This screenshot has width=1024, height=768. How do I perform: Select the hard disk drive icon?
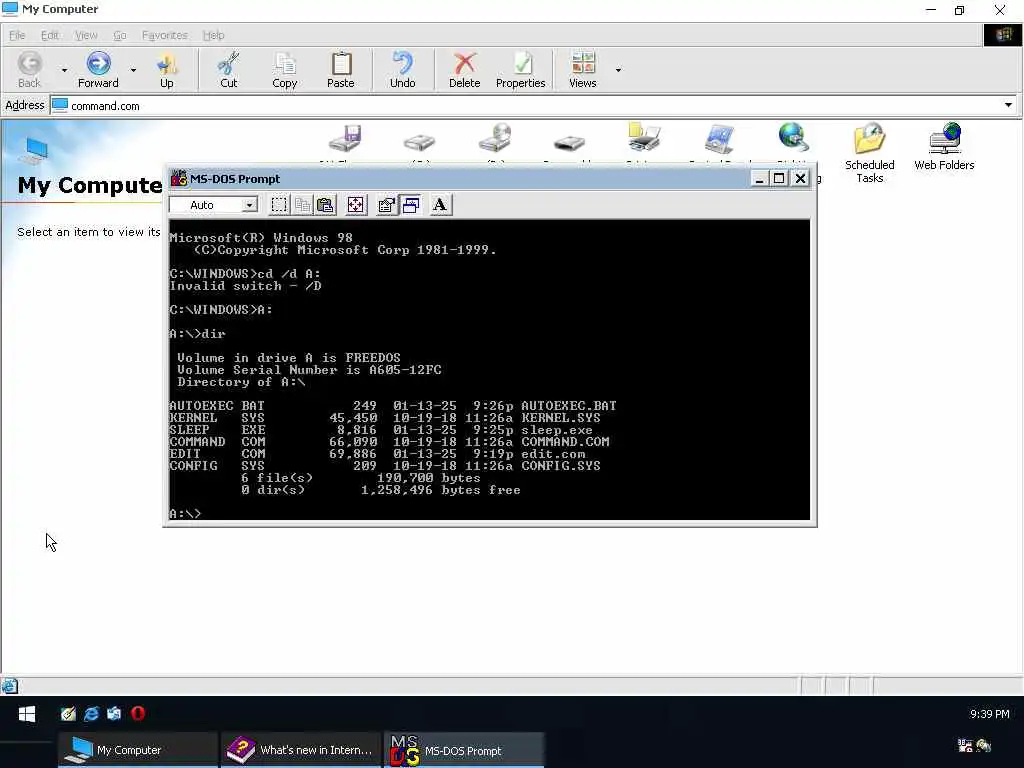pos(419,141)
